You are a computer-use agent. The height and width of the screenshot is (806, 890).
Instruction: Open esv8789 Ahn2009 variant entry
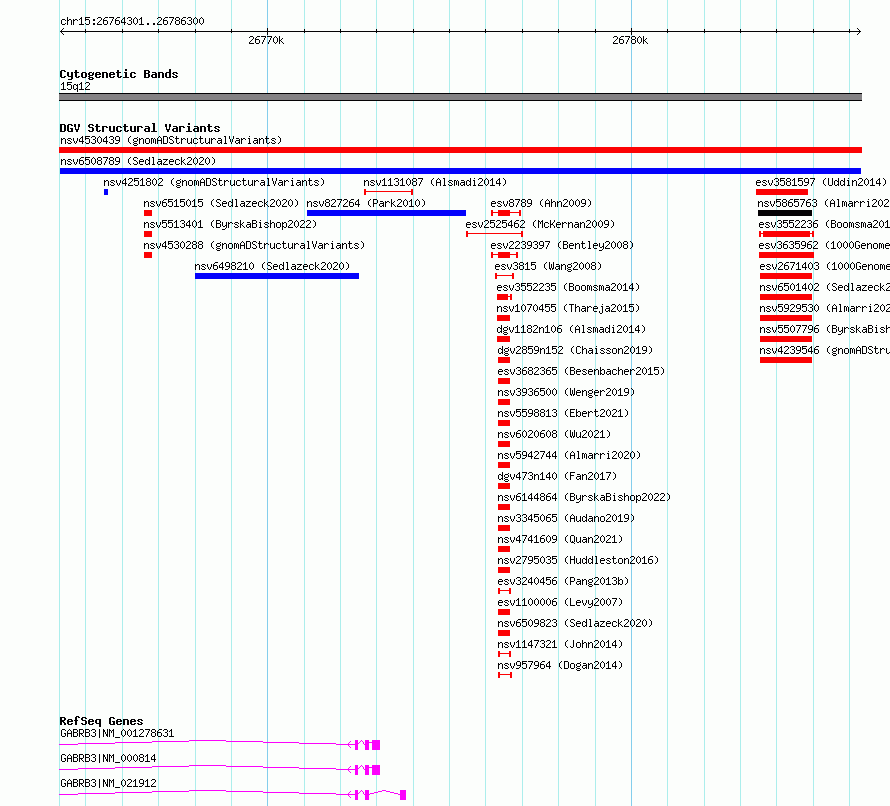tap(541, 203)
